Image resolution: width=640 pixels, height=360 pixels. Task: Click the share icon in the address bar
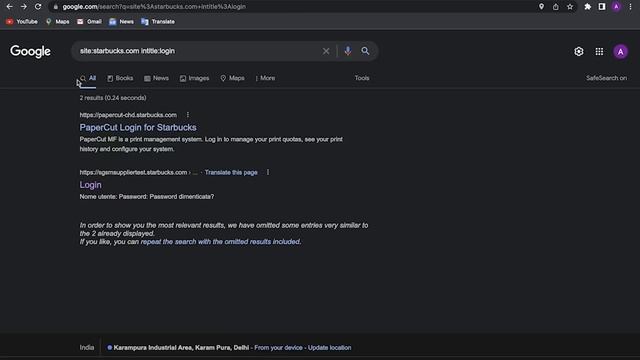pyautogui.click(x=556, y=7)
